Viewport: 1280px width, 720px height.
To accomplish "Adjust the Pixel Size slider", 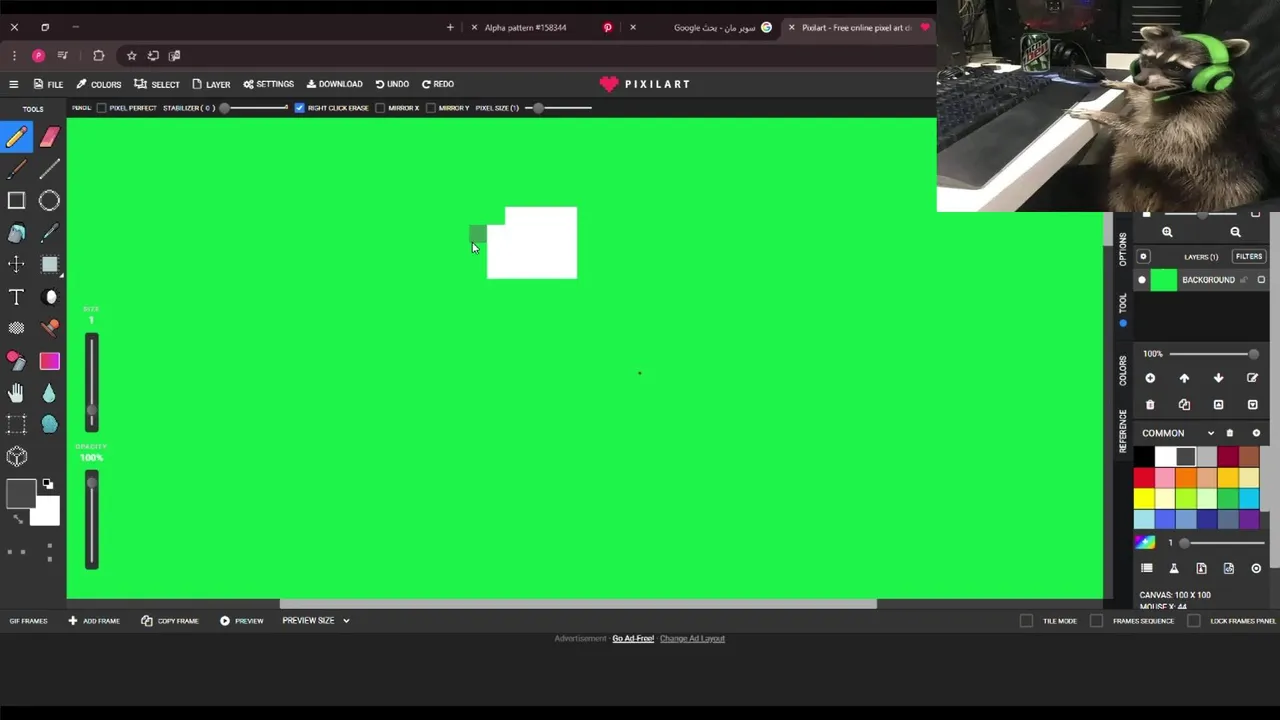I will [x=558, y=108].
